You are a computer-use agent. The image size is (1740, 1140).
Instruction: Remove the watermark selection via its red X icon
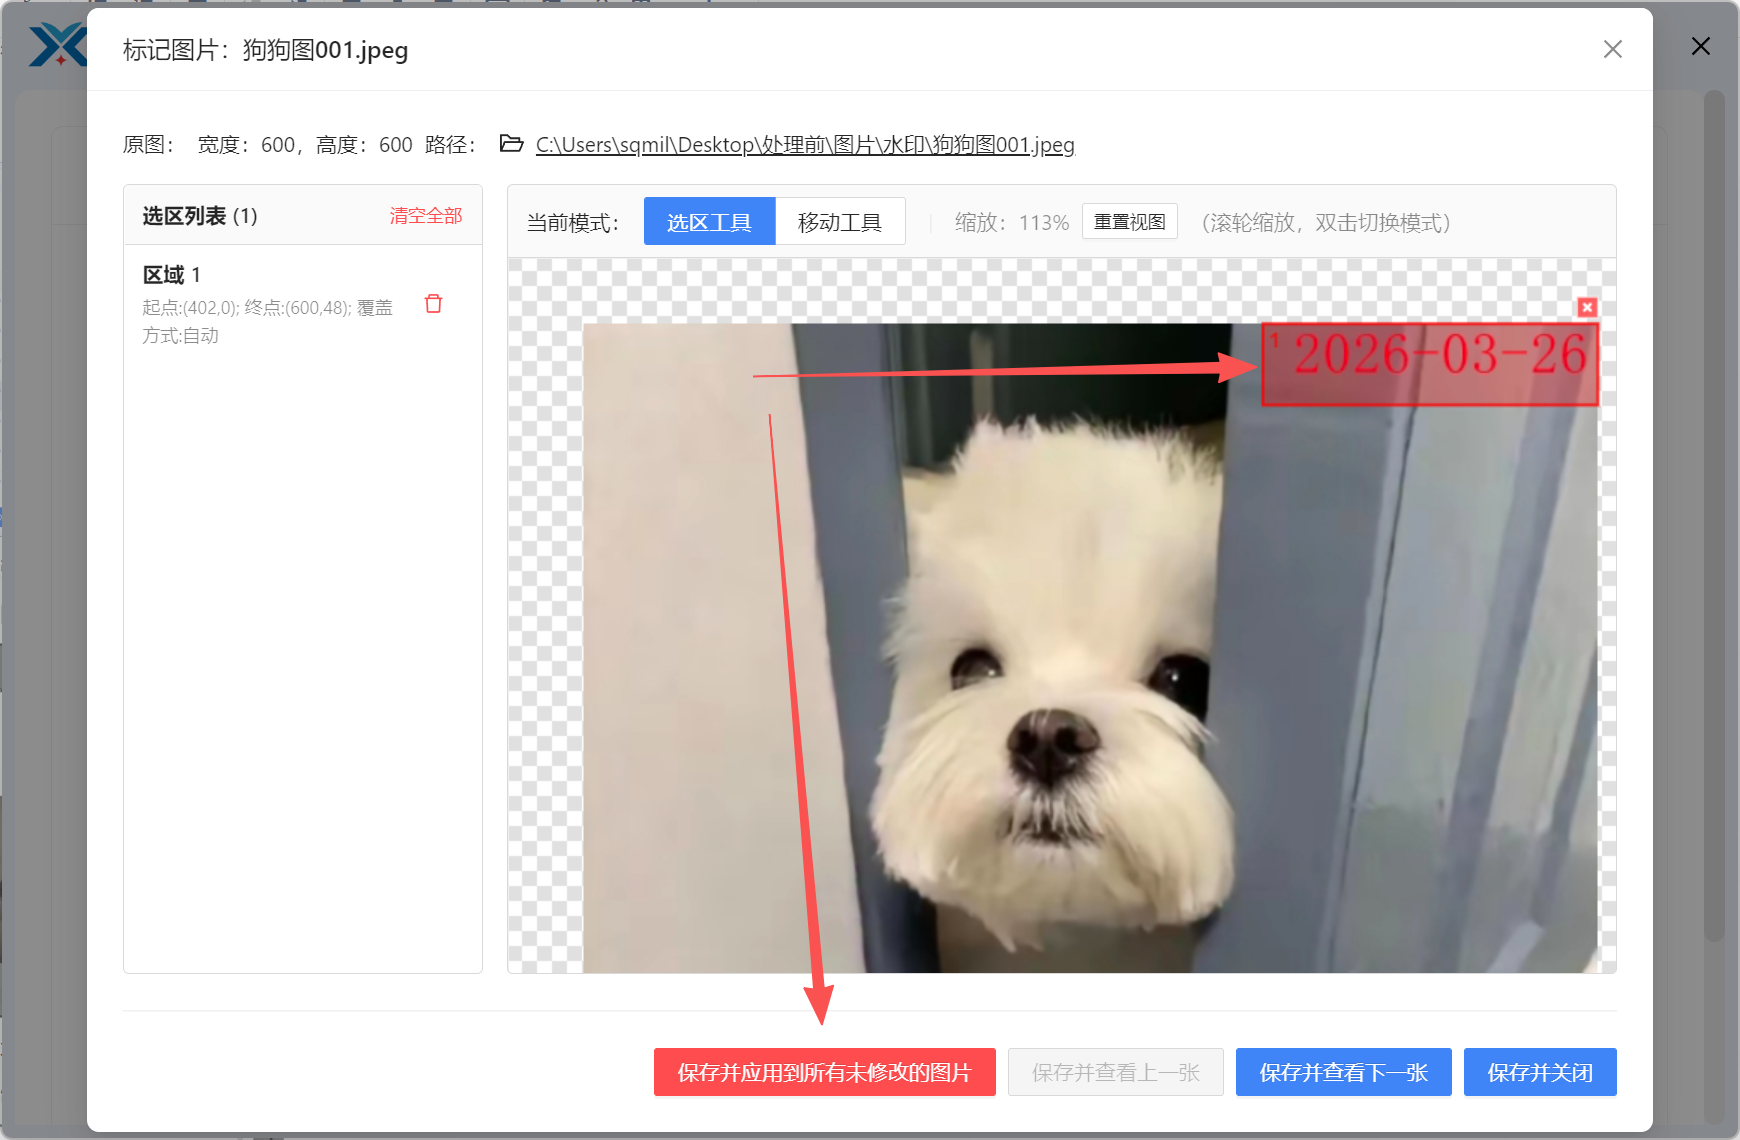[1588, 308]
